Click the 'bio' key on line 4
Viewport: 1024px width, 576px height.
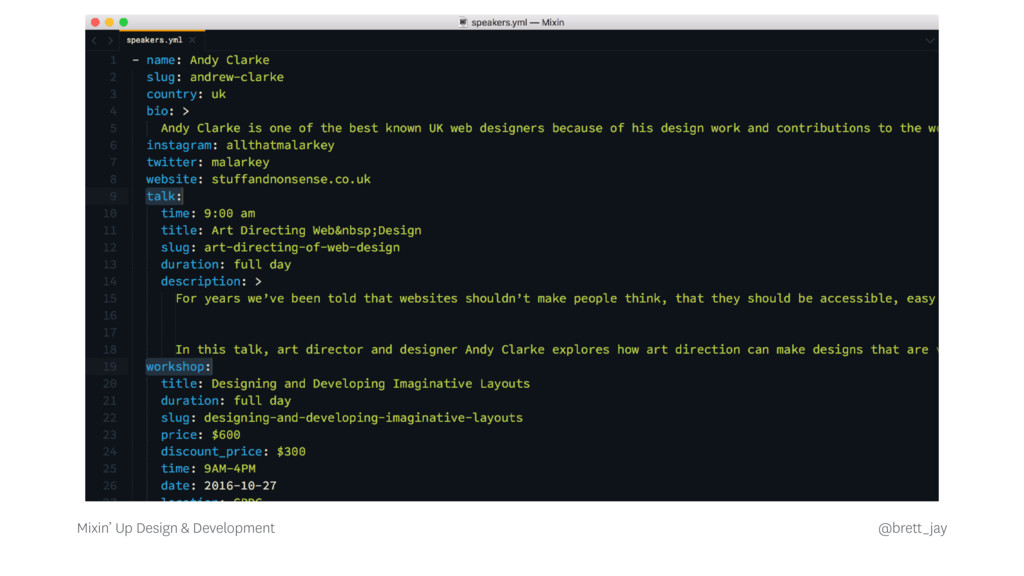157,111
